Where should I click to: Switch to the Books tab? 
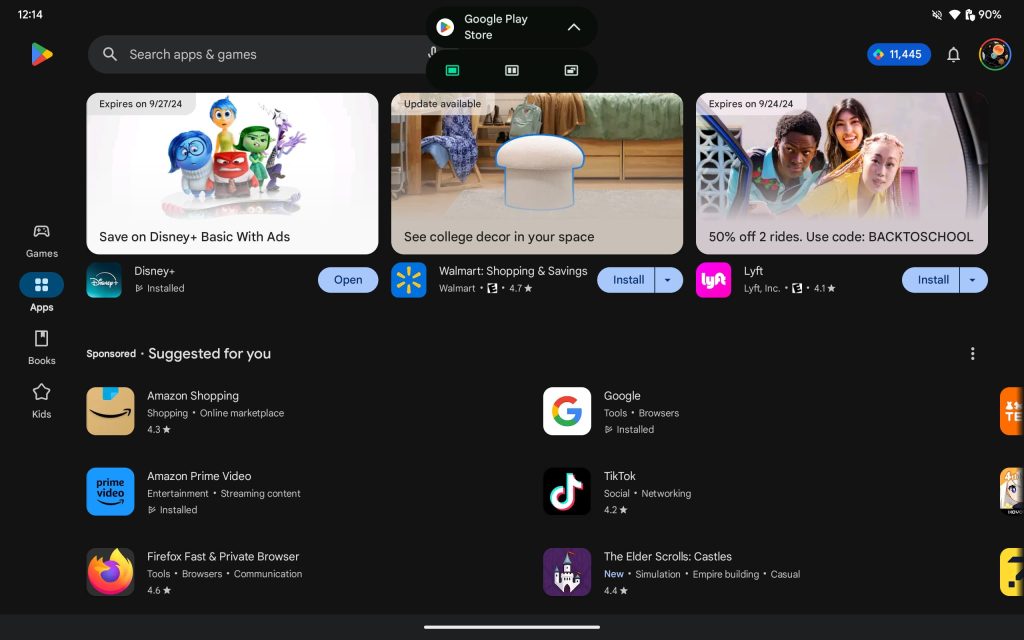(x=41, y=347)
